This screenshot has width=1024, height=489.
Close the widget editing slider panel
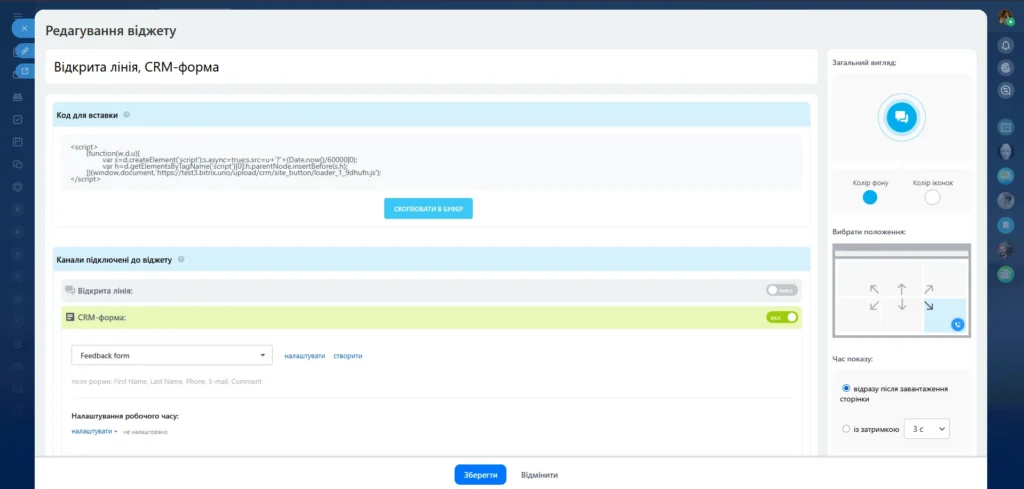[24, 29]
